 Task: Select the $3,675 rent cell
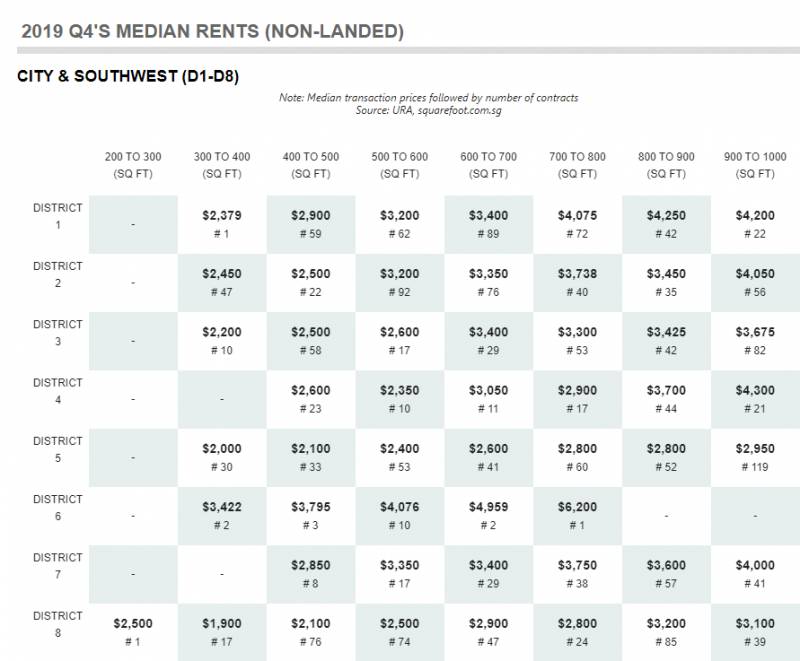[x=755, y=340]
